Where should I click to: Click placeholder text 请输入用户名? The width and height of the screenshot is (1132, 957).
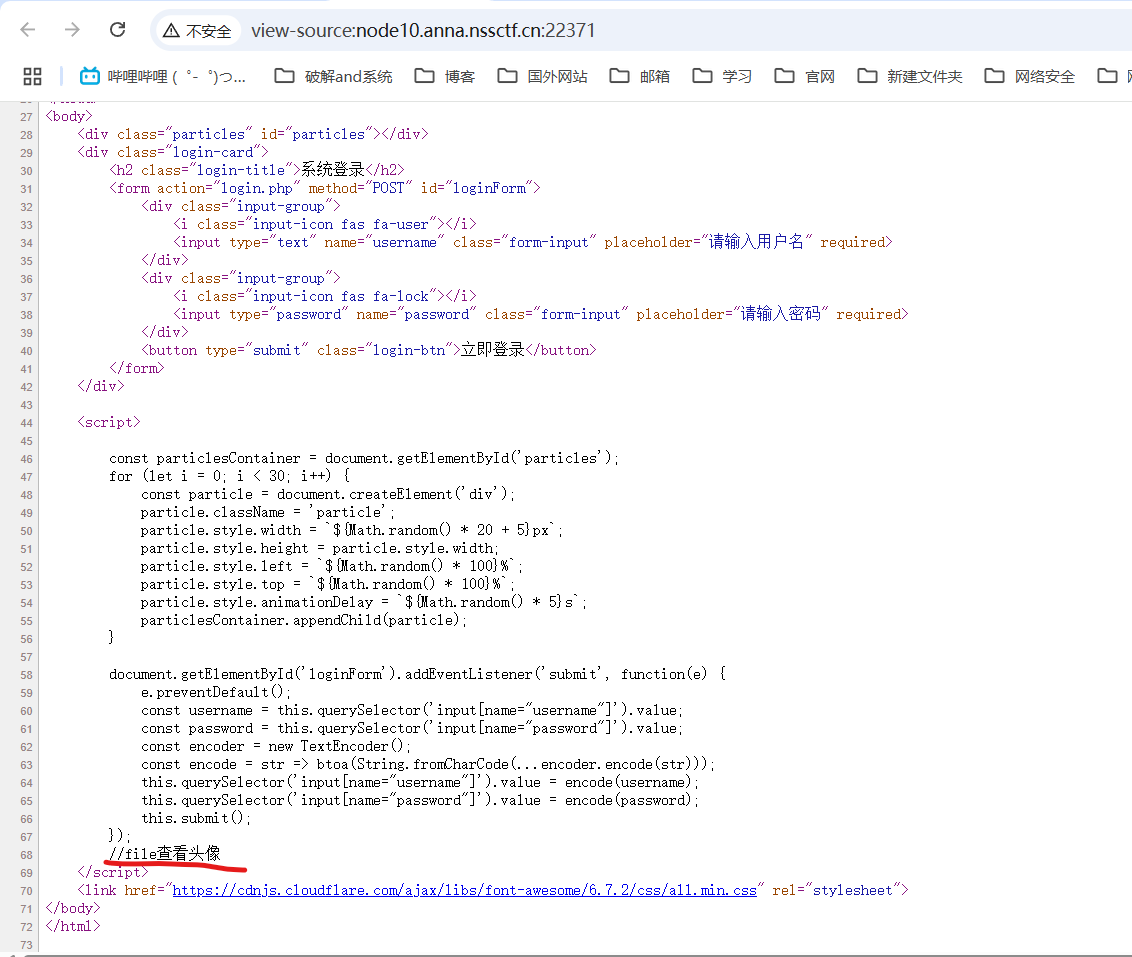[756, 242]
